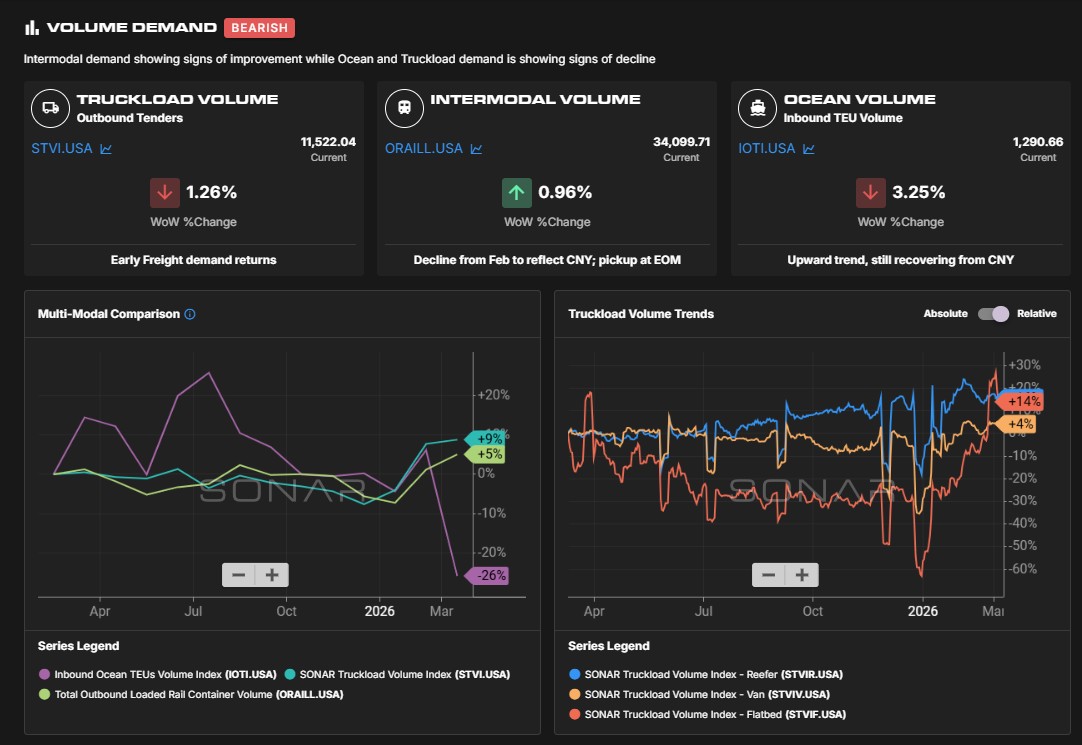This screenshot has height=745, width=1082.
Task: Click the red down arrow for Truckload WoW change
Action: [x=165, y=192]
